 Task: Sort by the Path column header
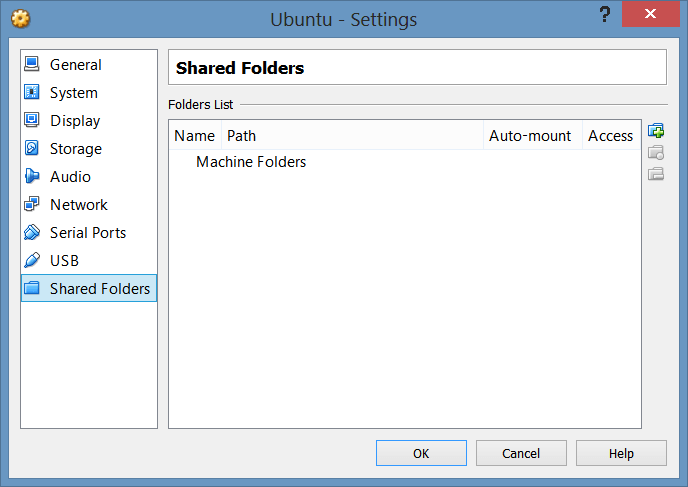[352, 136]
